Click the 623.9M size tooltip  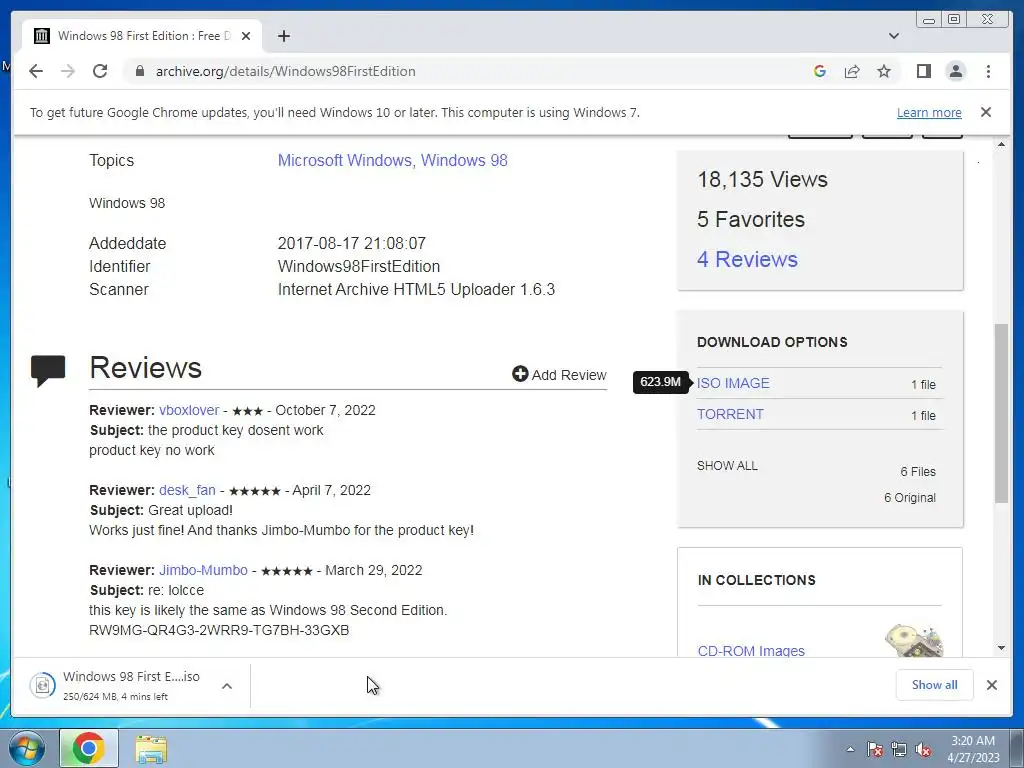pyautogui.click(x=660, y=382)
